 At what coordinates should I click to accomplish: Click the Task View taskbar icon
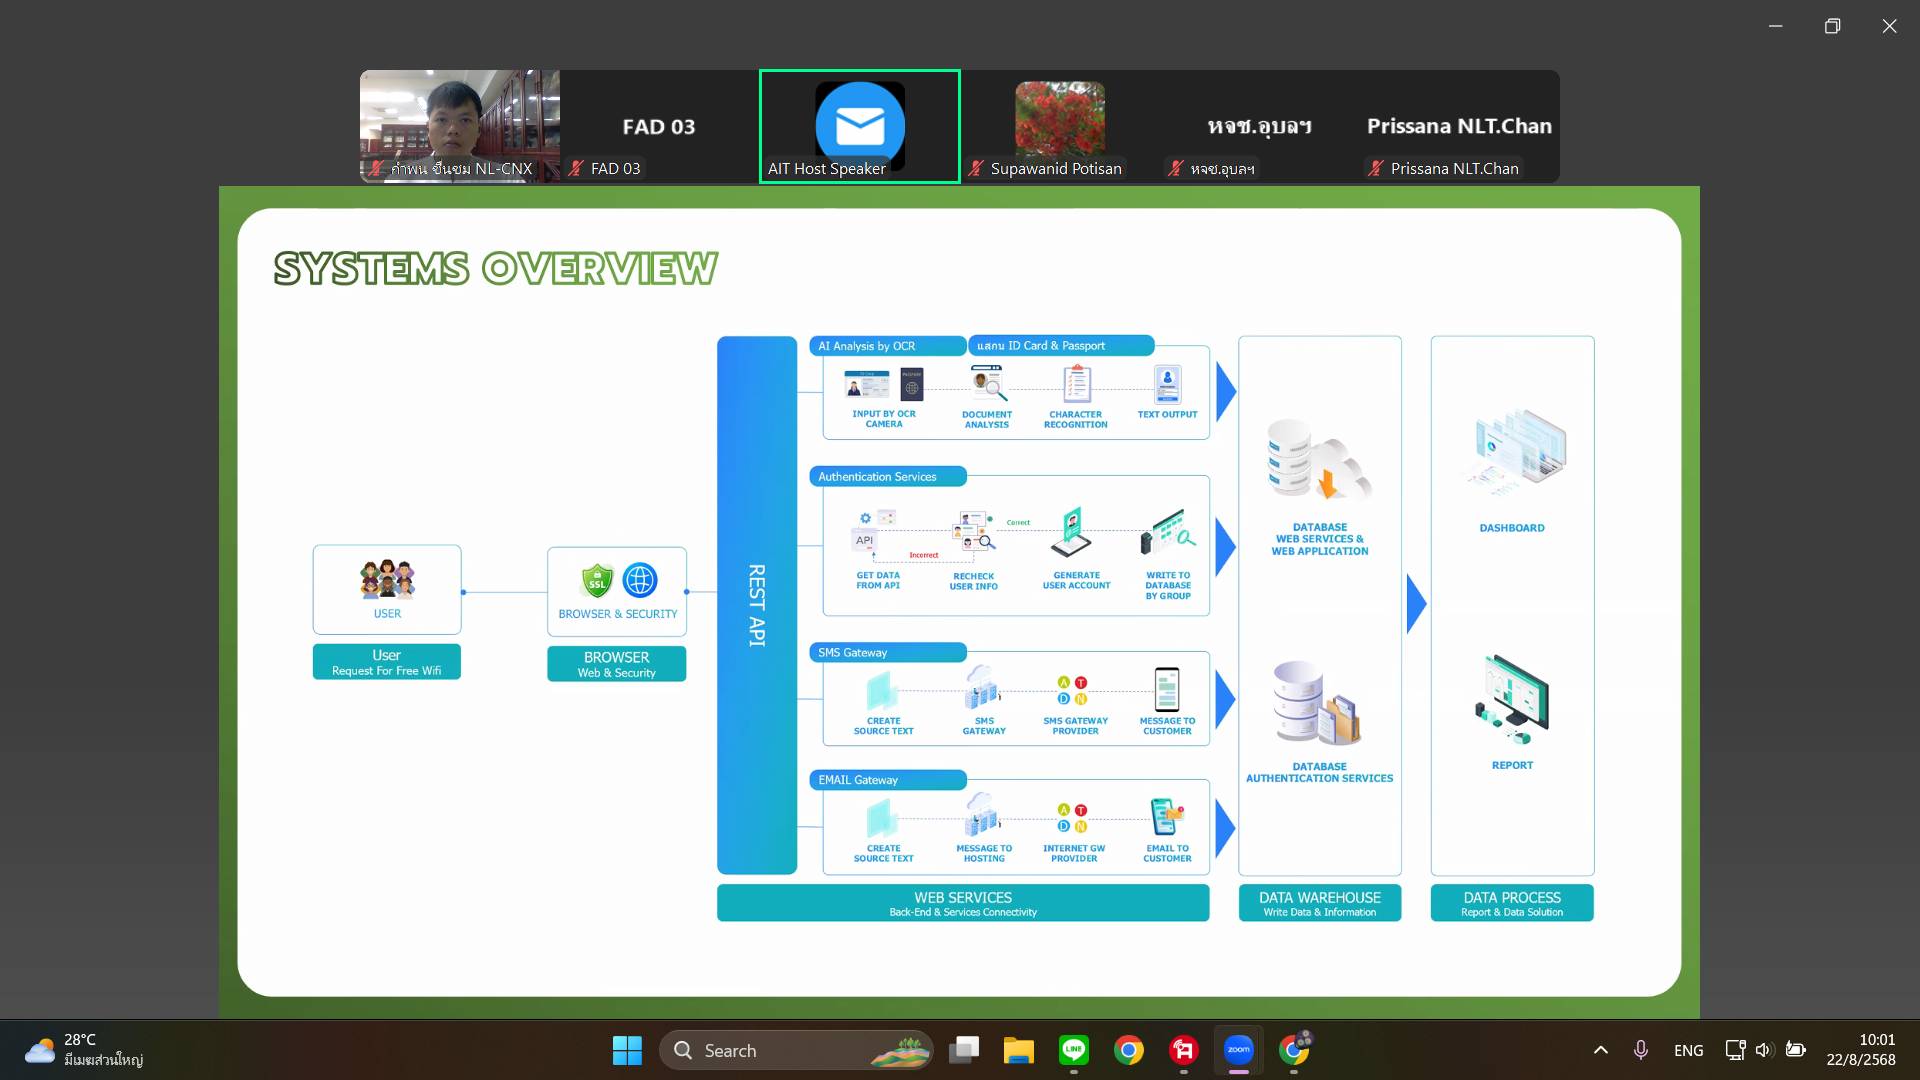point(963,1050)
